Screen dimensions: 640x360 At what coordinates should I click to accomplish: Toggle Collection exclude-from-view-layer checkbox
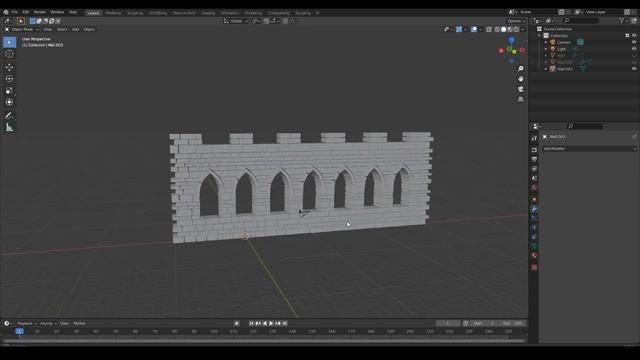[627, 36]
